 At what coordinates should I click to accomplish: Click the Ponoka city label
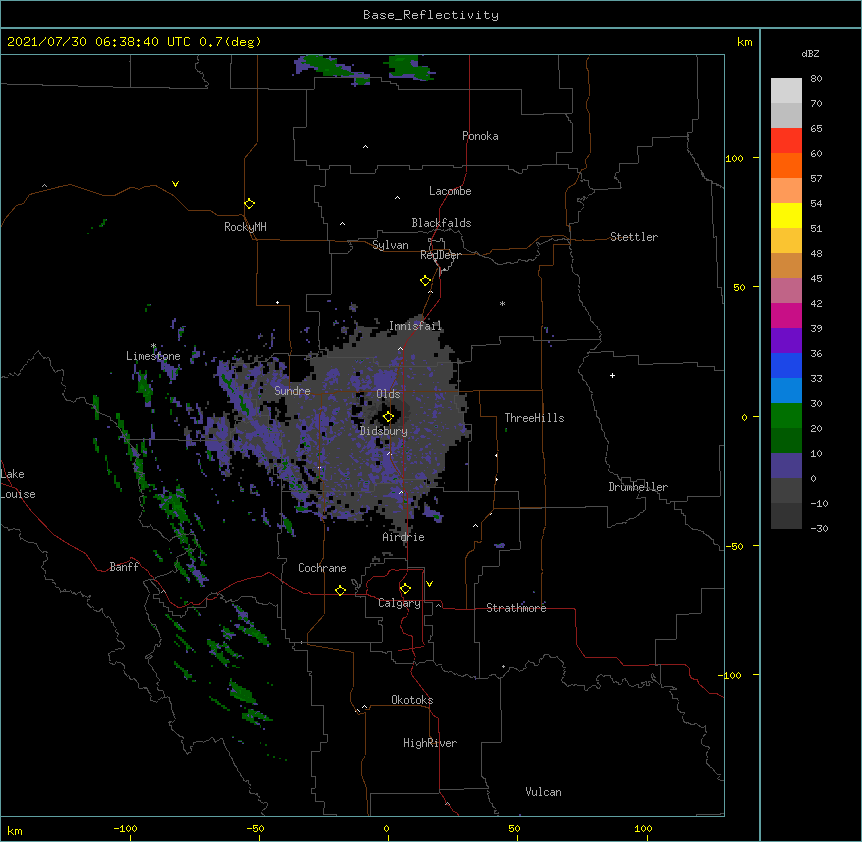click(x=480, y=136)
